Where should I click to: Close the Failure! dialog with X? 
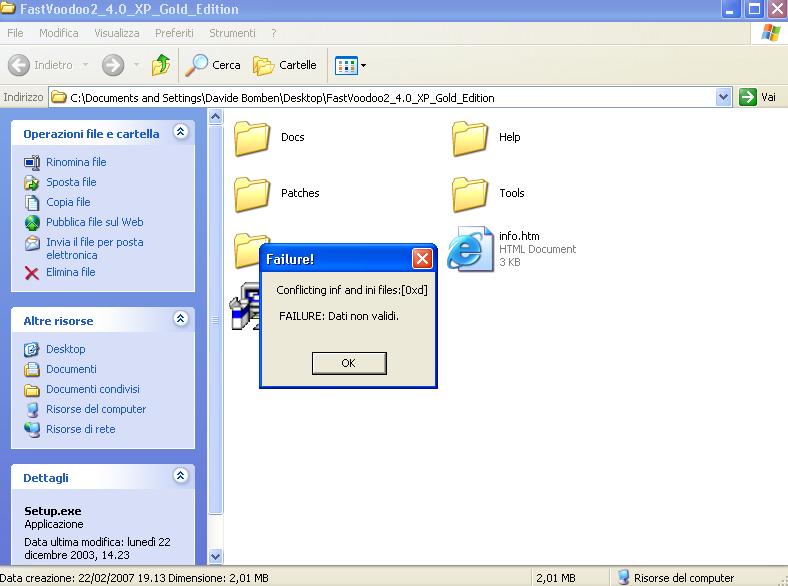pos(422,259)
